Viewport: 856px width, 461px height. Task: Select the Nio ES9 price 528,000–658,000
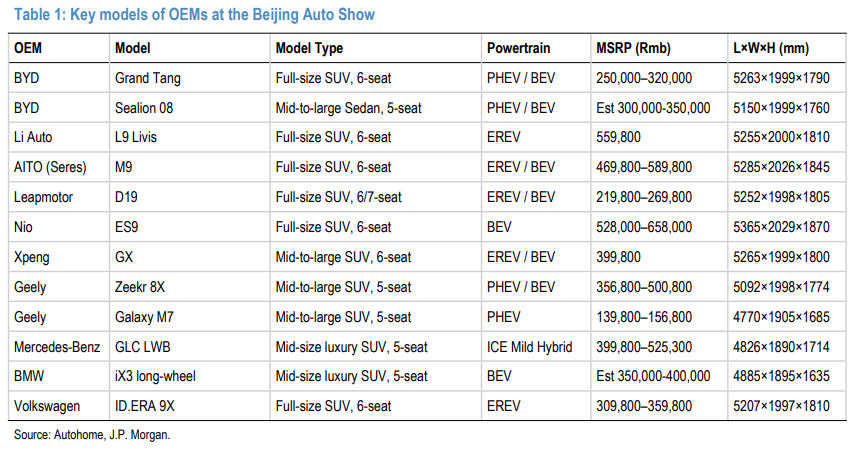pyautogui.click(x=644, y=227)
